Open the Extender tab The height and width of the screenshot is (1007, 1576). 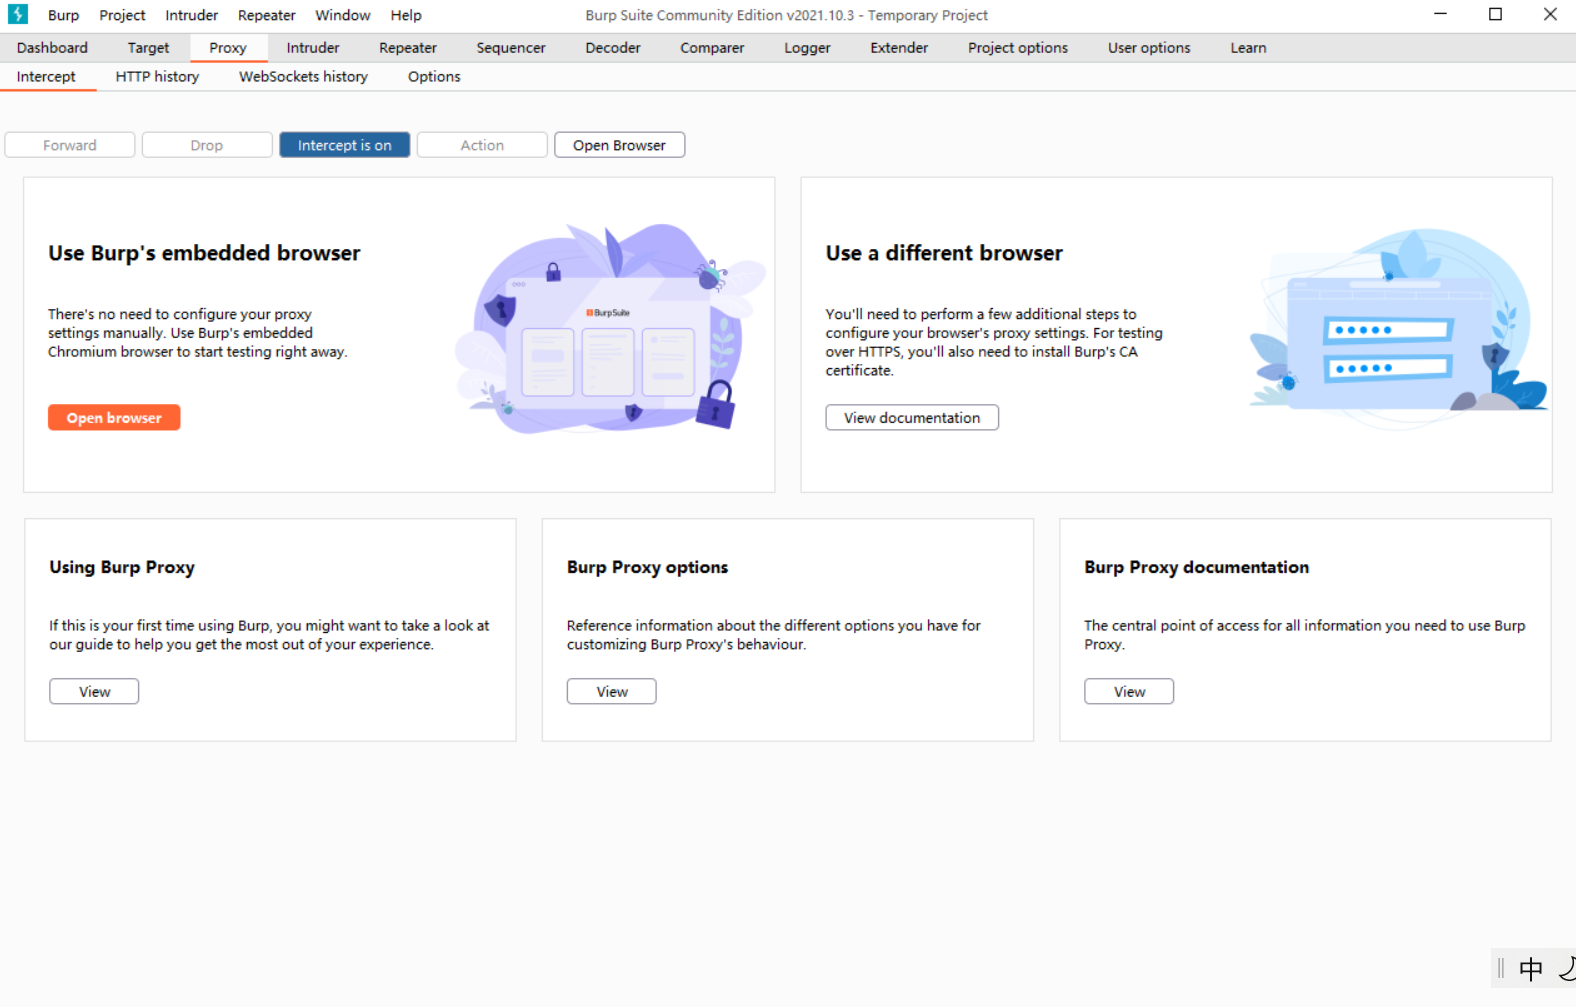point(899,48)
